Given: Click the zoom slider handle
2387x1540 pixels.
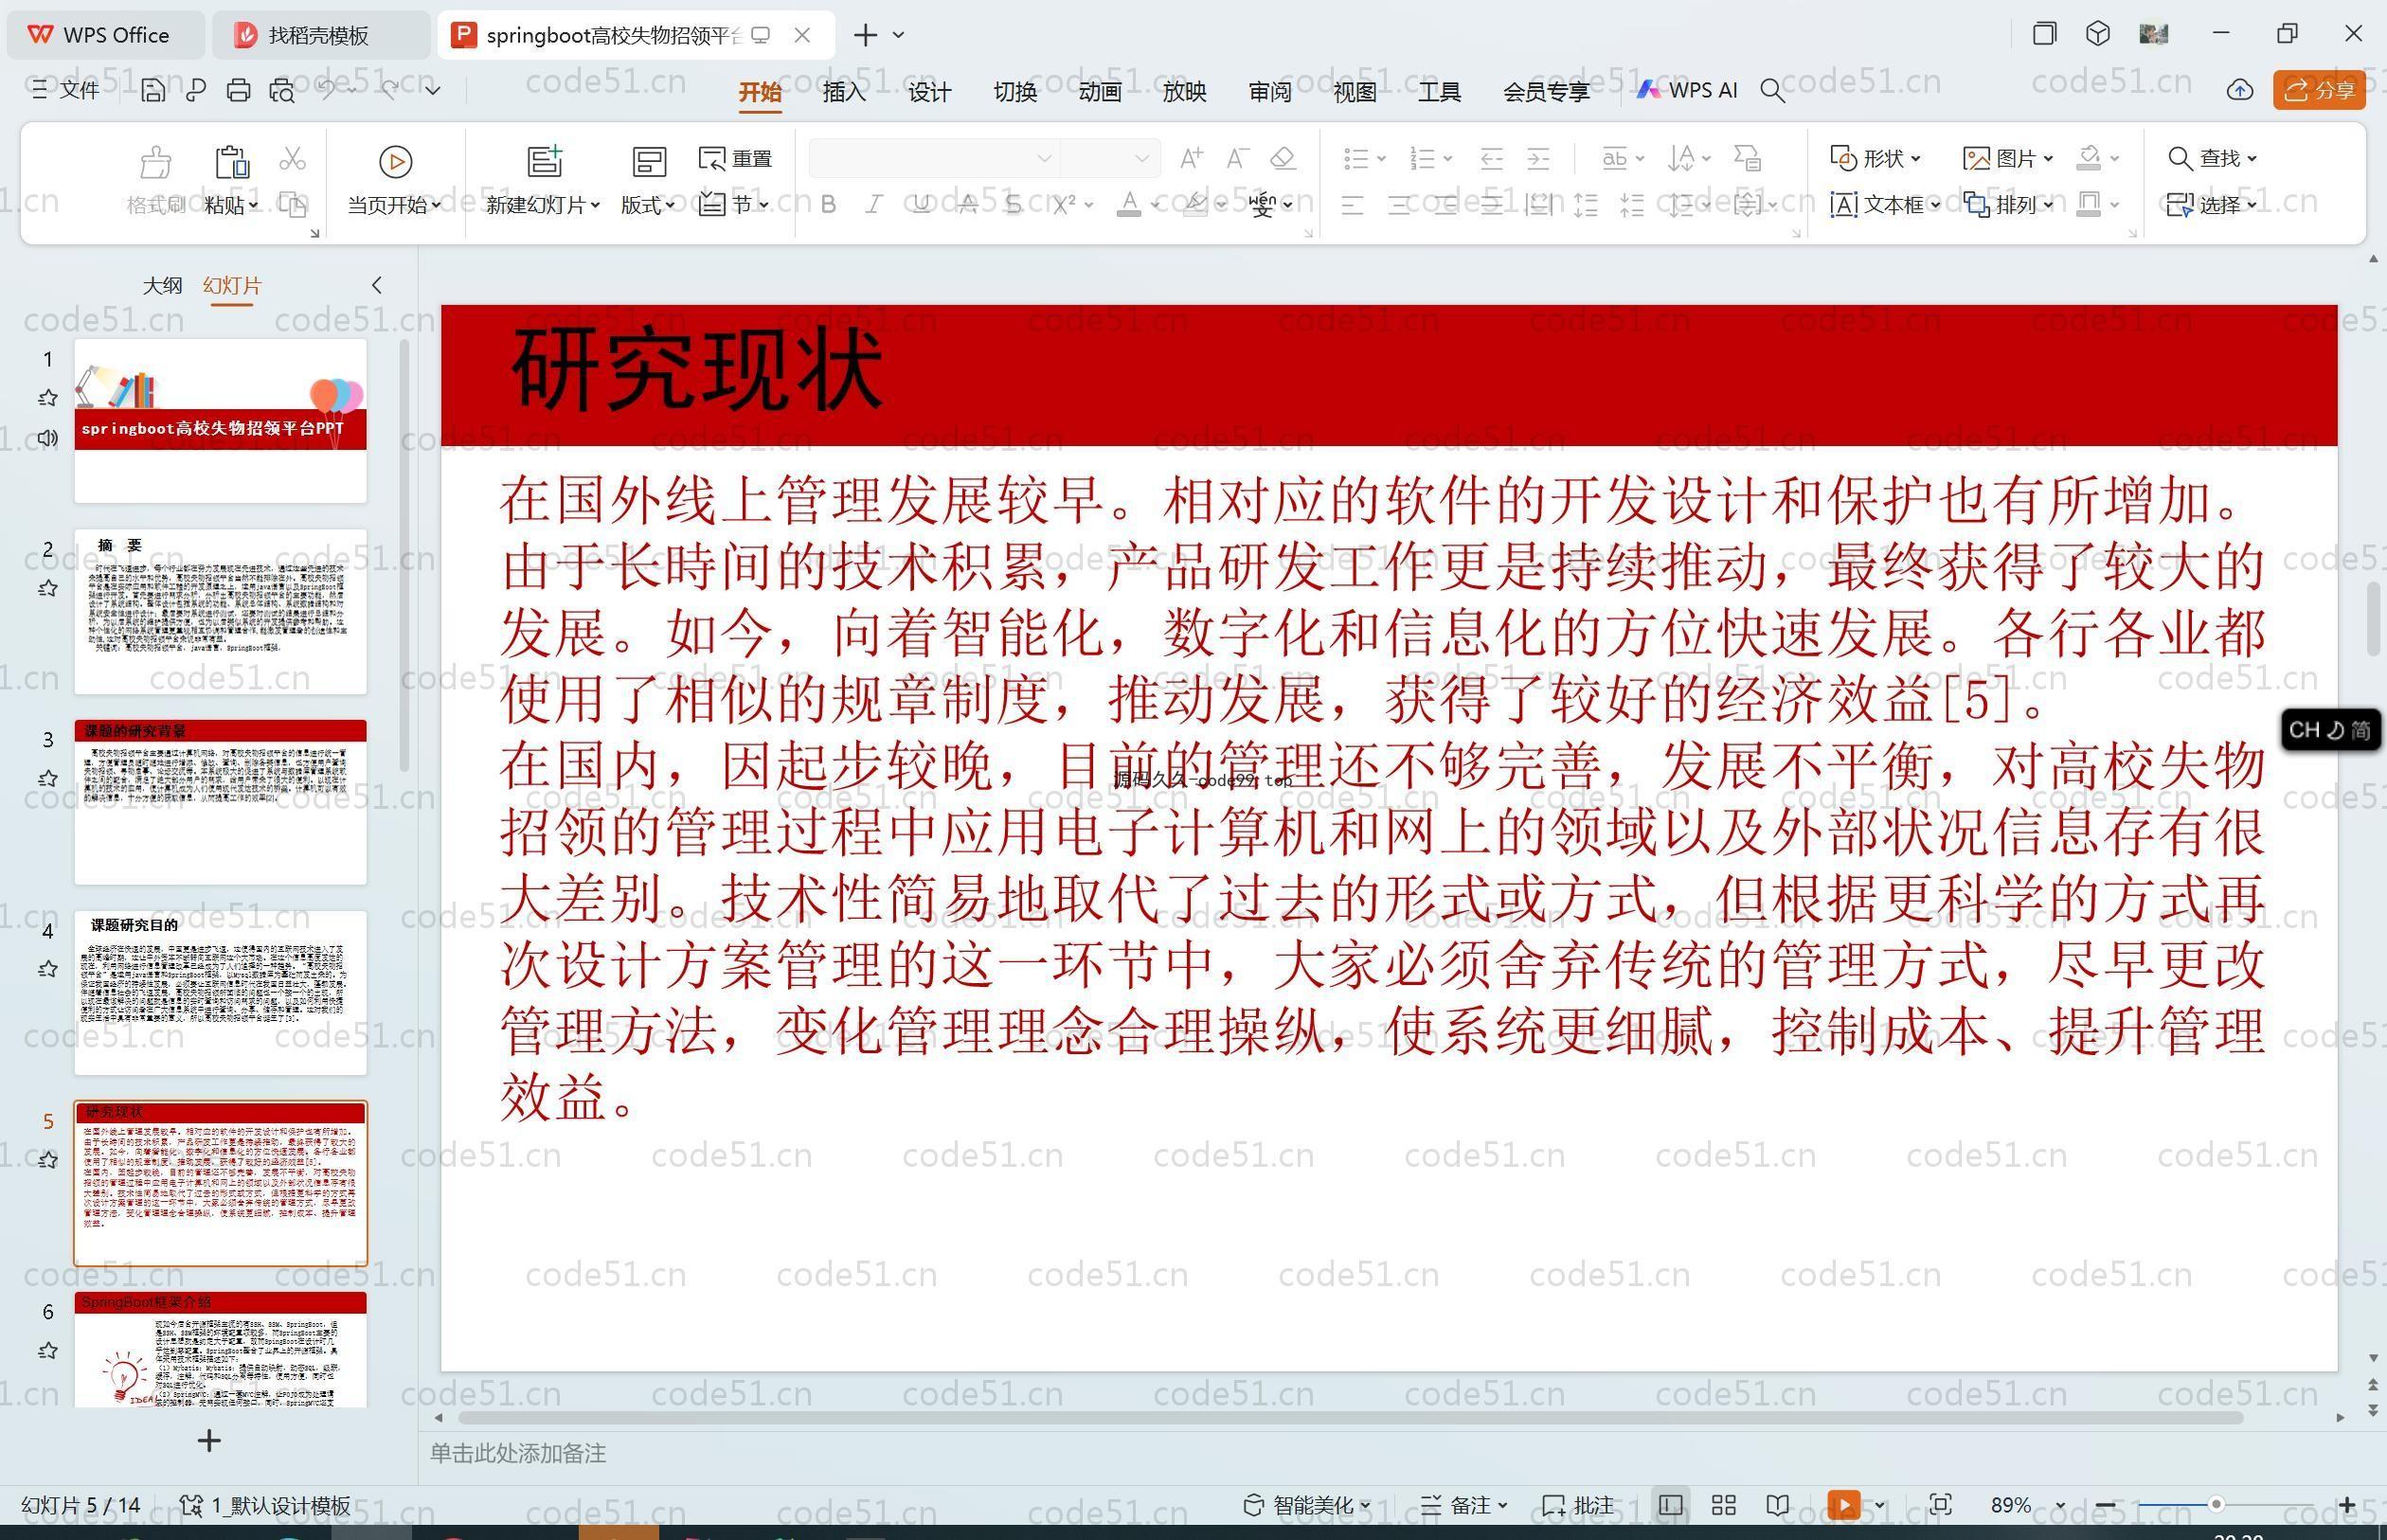Looking at the screenshot, I should point(2216,1505).
